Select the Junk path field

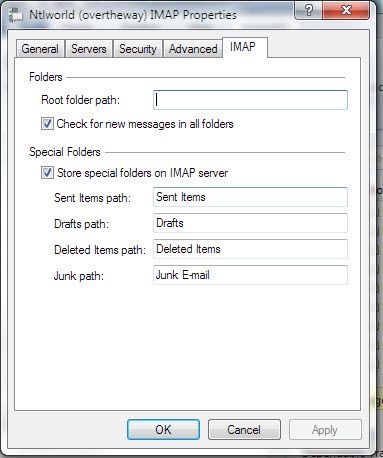point(250,275)
